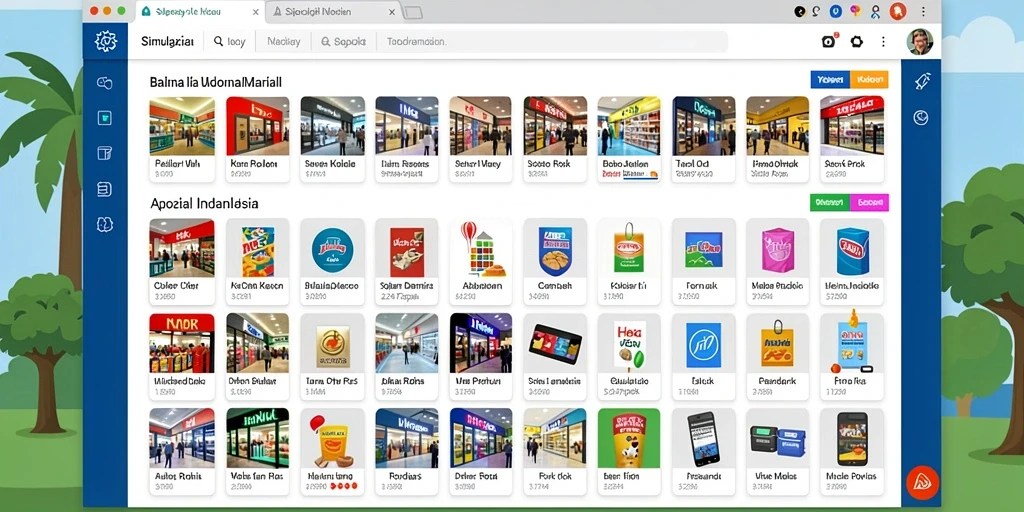The image size is (1024, 512).
Task: Open the stacked list icon in left sidebar
Action: [x=104, y=189]
